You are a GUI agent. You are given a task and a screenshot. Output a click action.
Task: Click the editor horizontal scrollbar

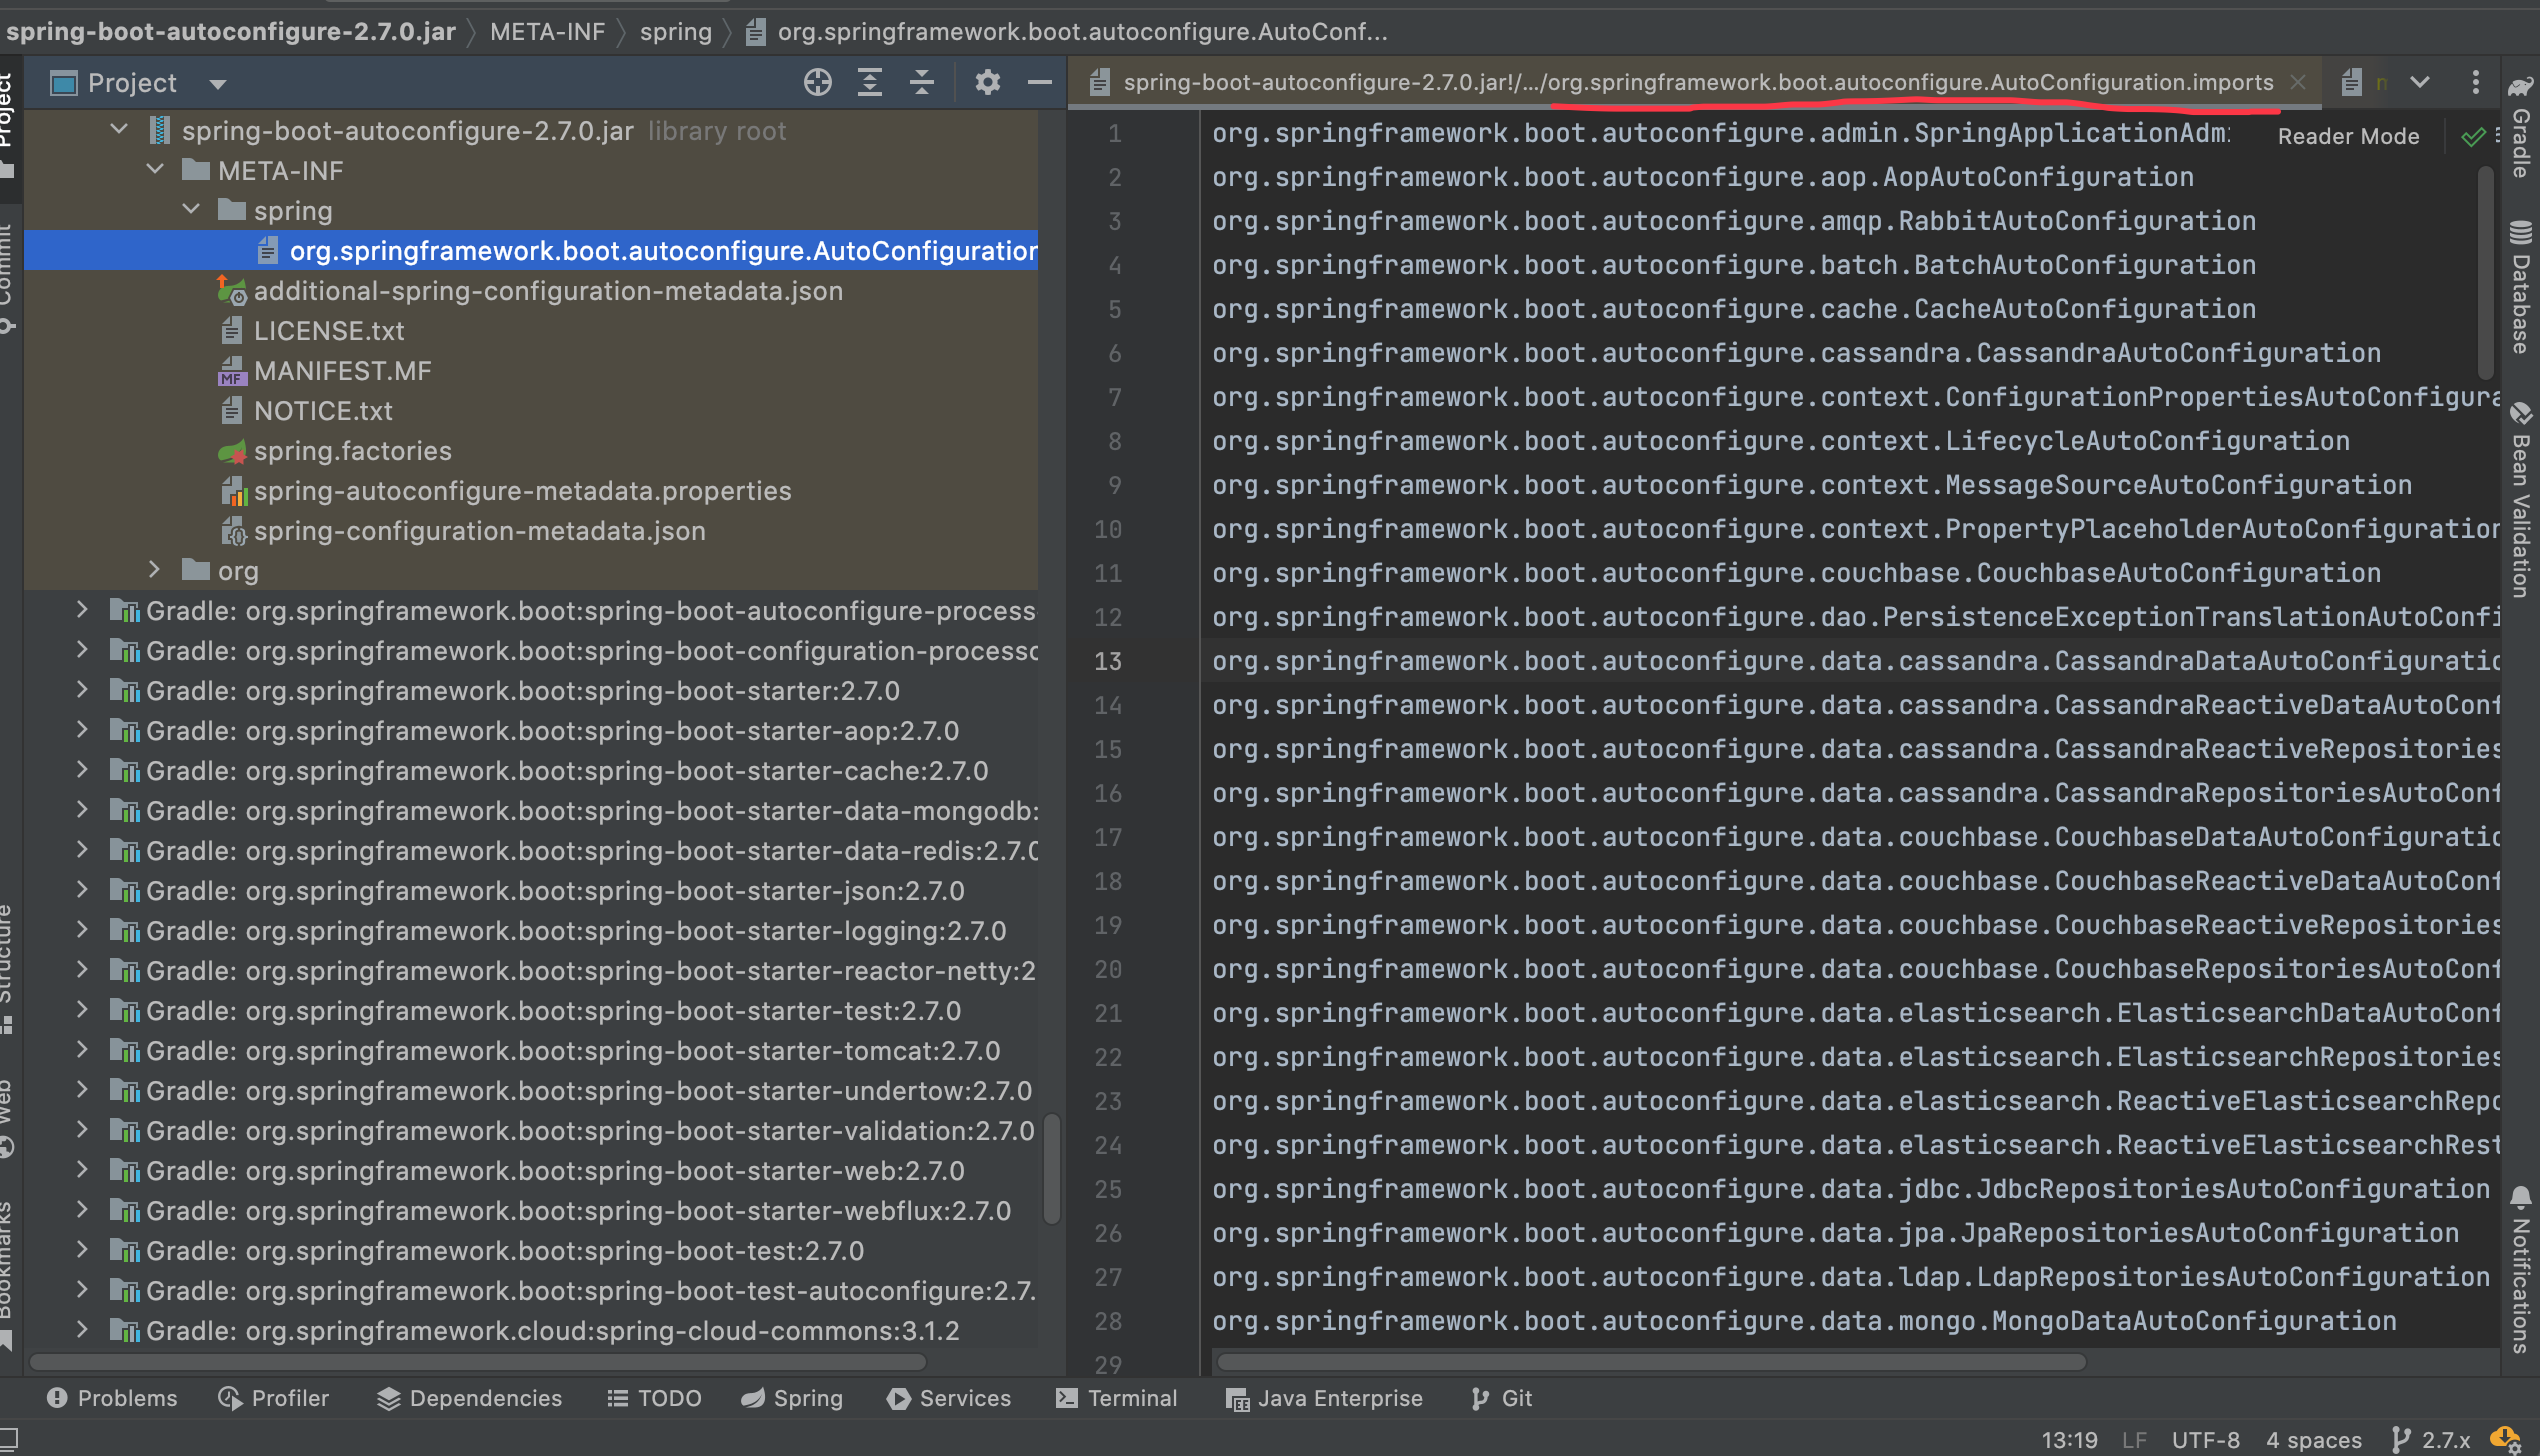pos(1650,1362)
